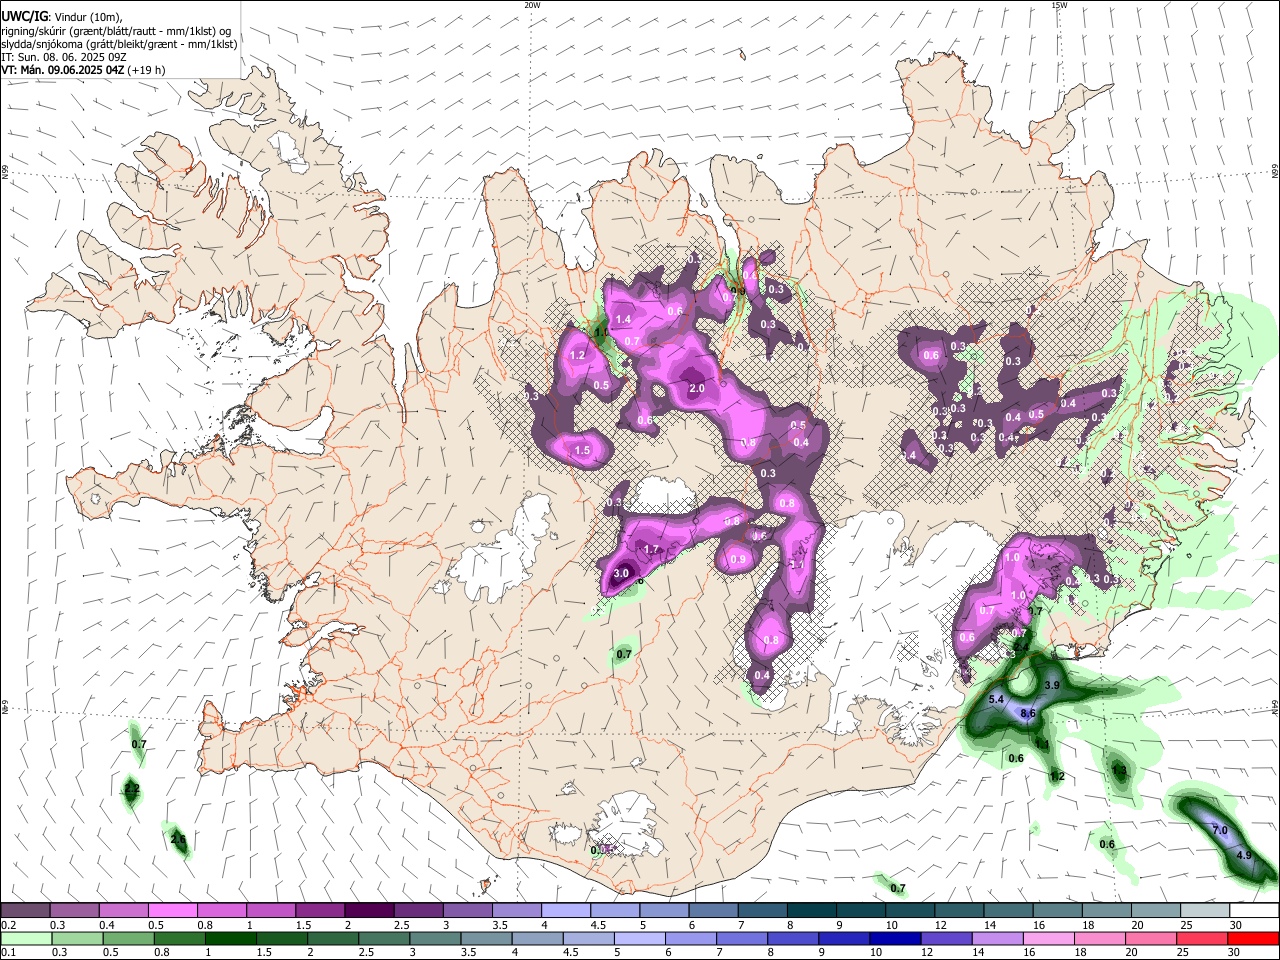The image size is (1280, 960).
Task: Click the 'slydda/snjókoma' legend description line
Action: pos(120,44)
